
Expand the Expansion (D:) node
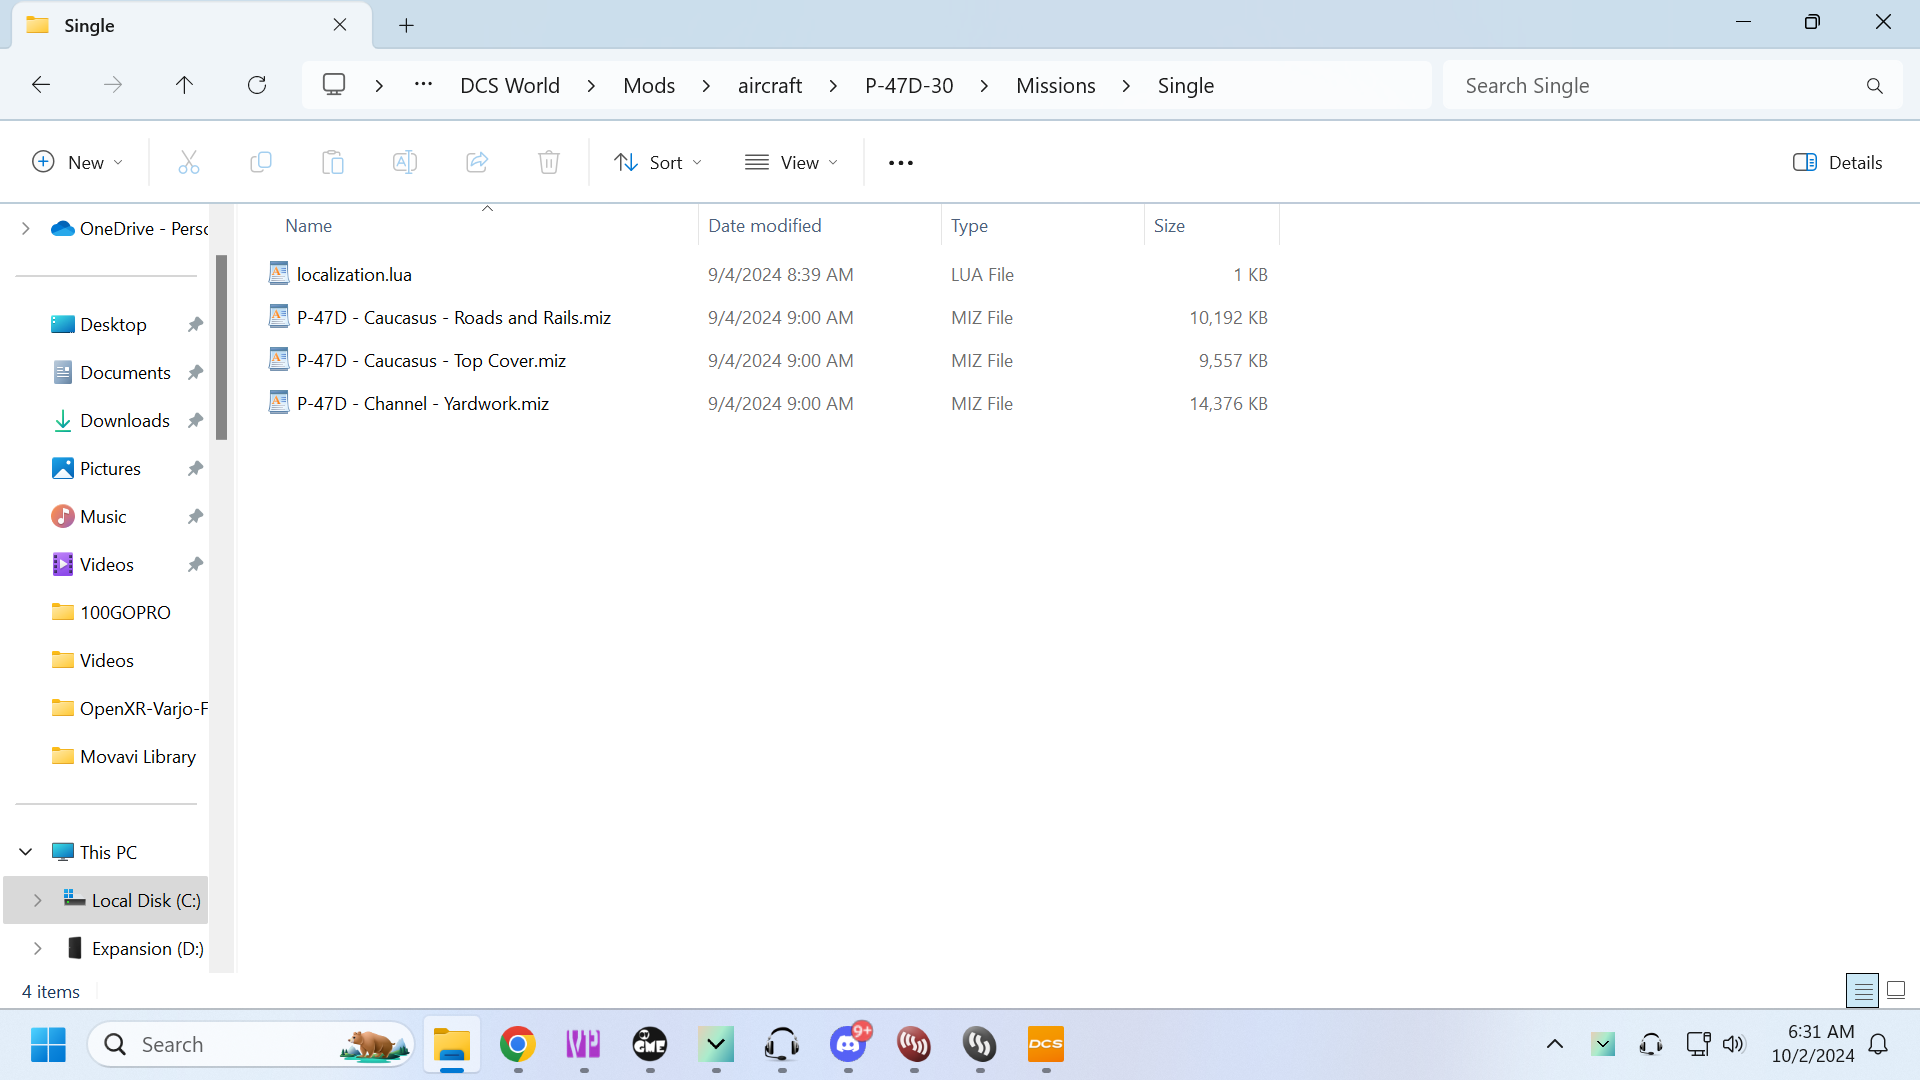click(x=38, y=949)
